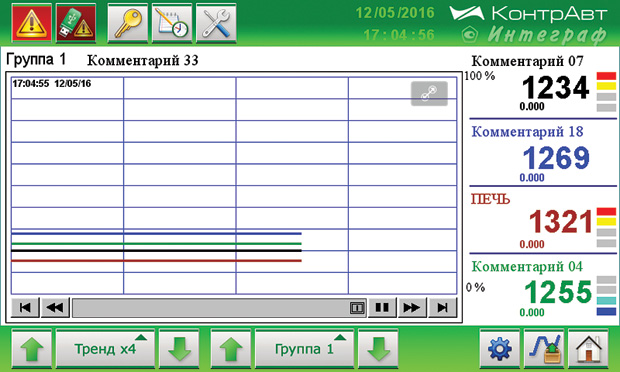Click the КонтрАвт logo
The width and height of the screenshot is (620, 372).
(x=528, y=14)
